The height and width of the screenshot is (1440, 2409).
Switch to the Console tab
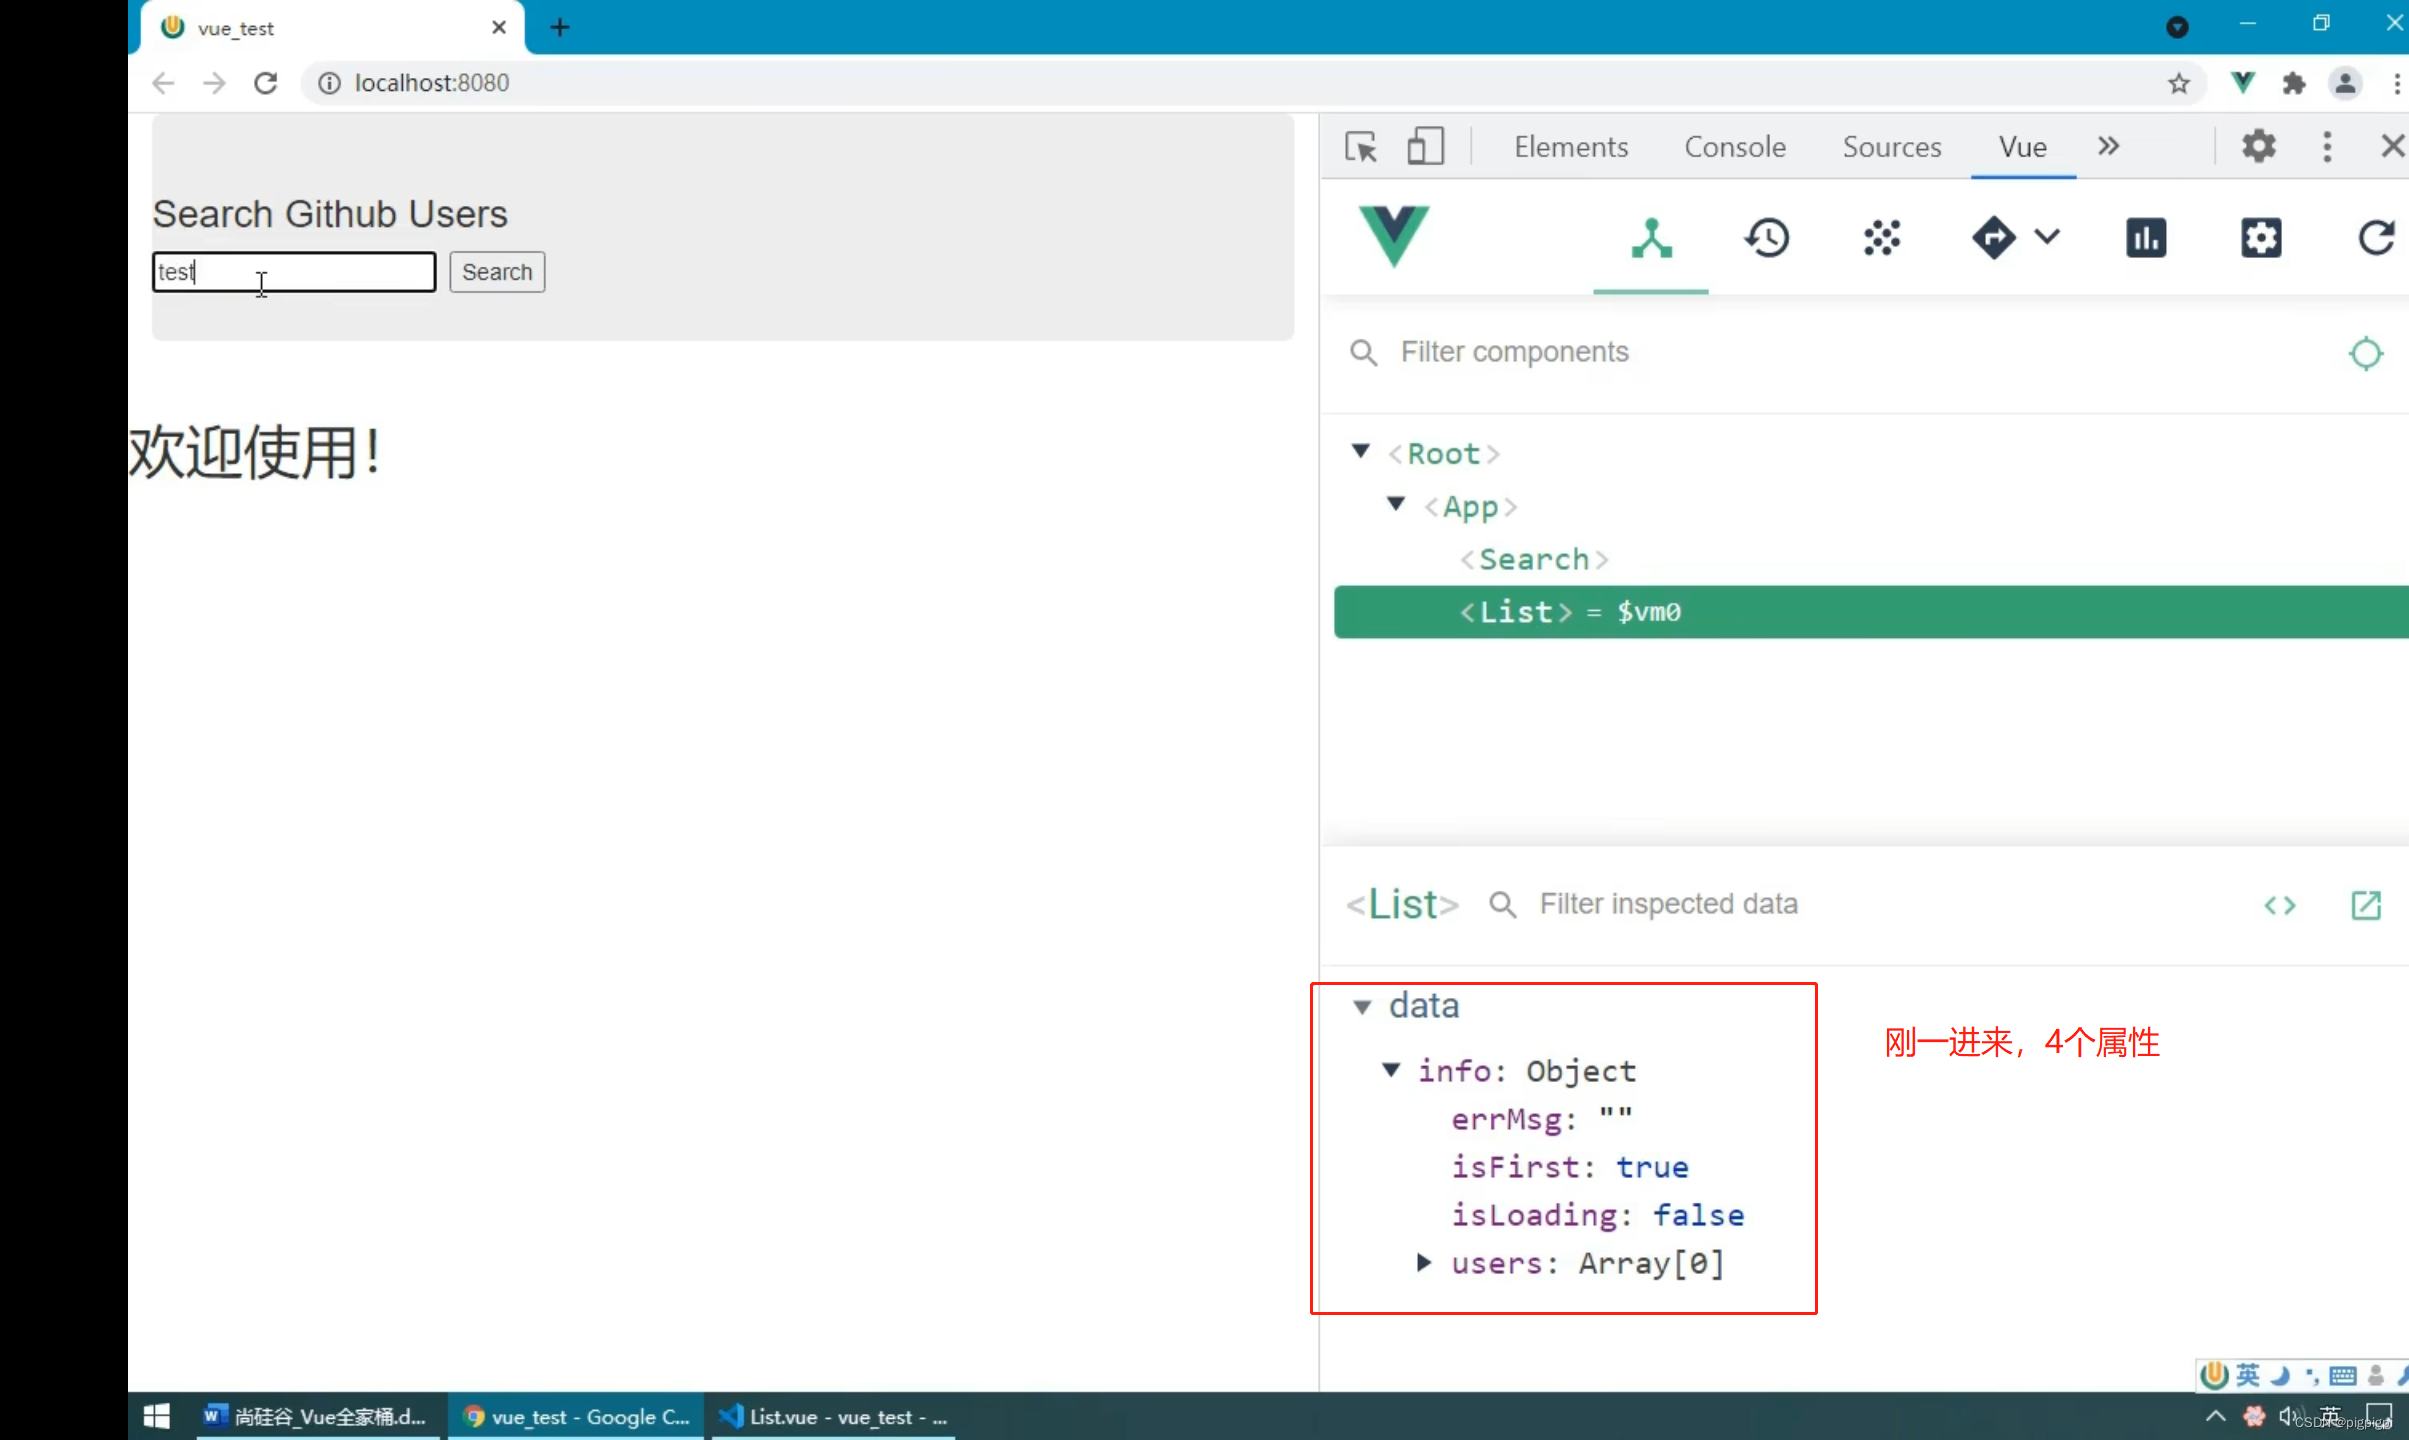[1734, 147]
